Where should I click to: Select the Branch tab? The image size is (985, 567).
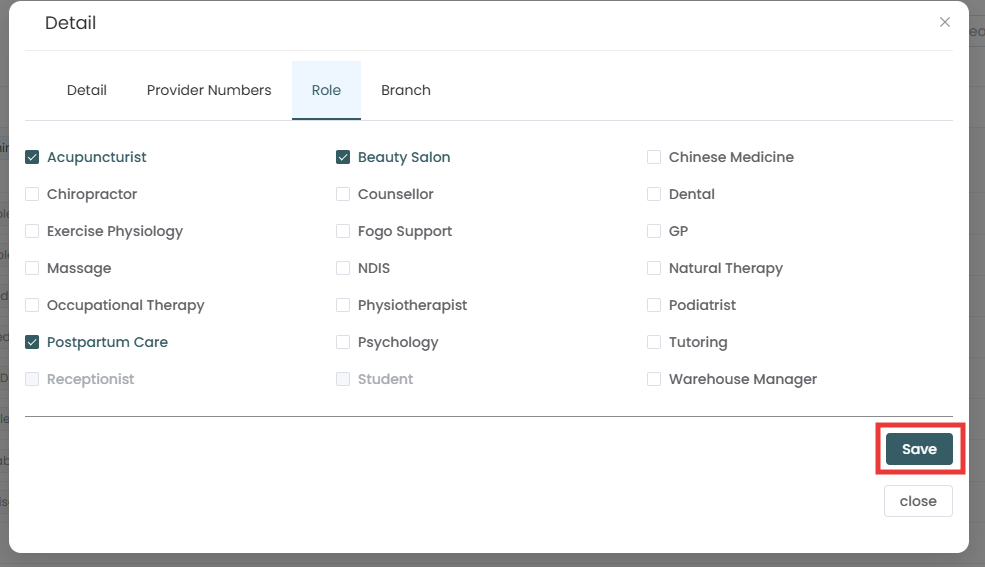[405, 90]
